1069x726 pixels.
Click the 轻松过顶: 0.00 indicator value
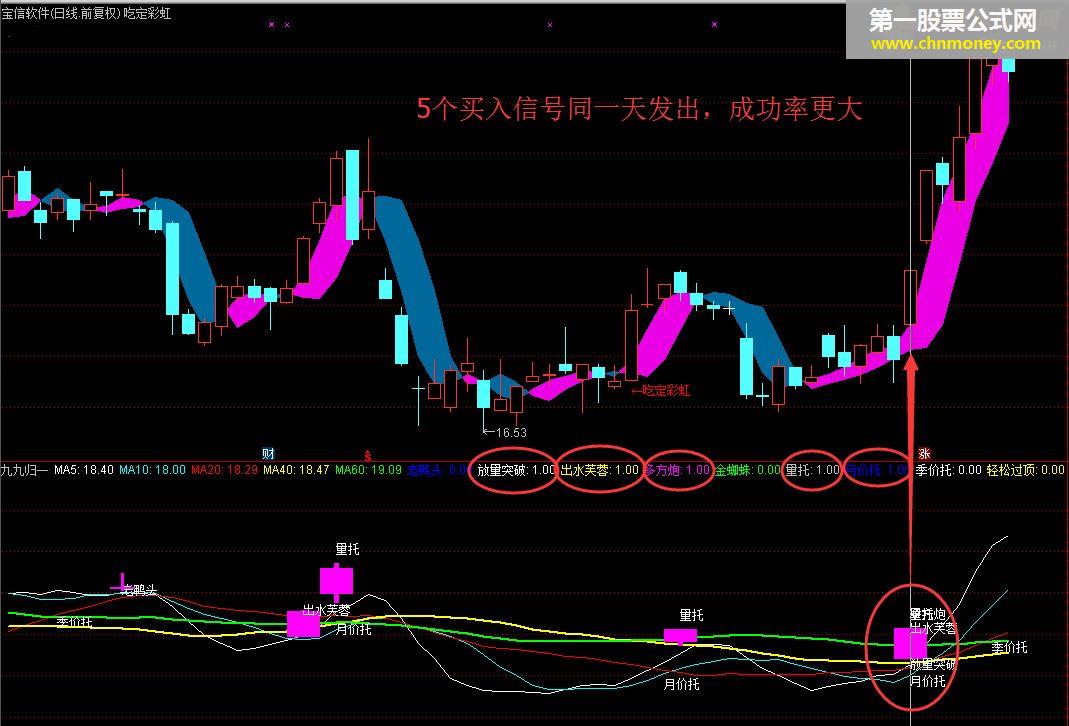point(1025,470)
